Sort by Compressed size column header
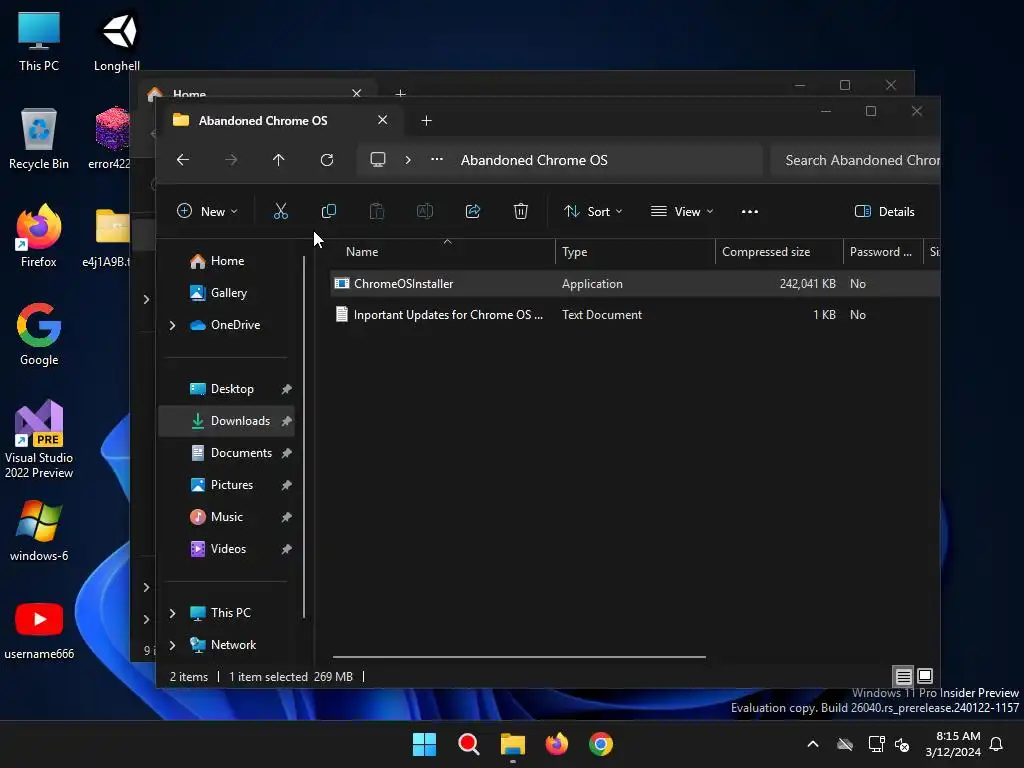The height and width of the screenshot is (768, 1024). (x=779, y=252)
